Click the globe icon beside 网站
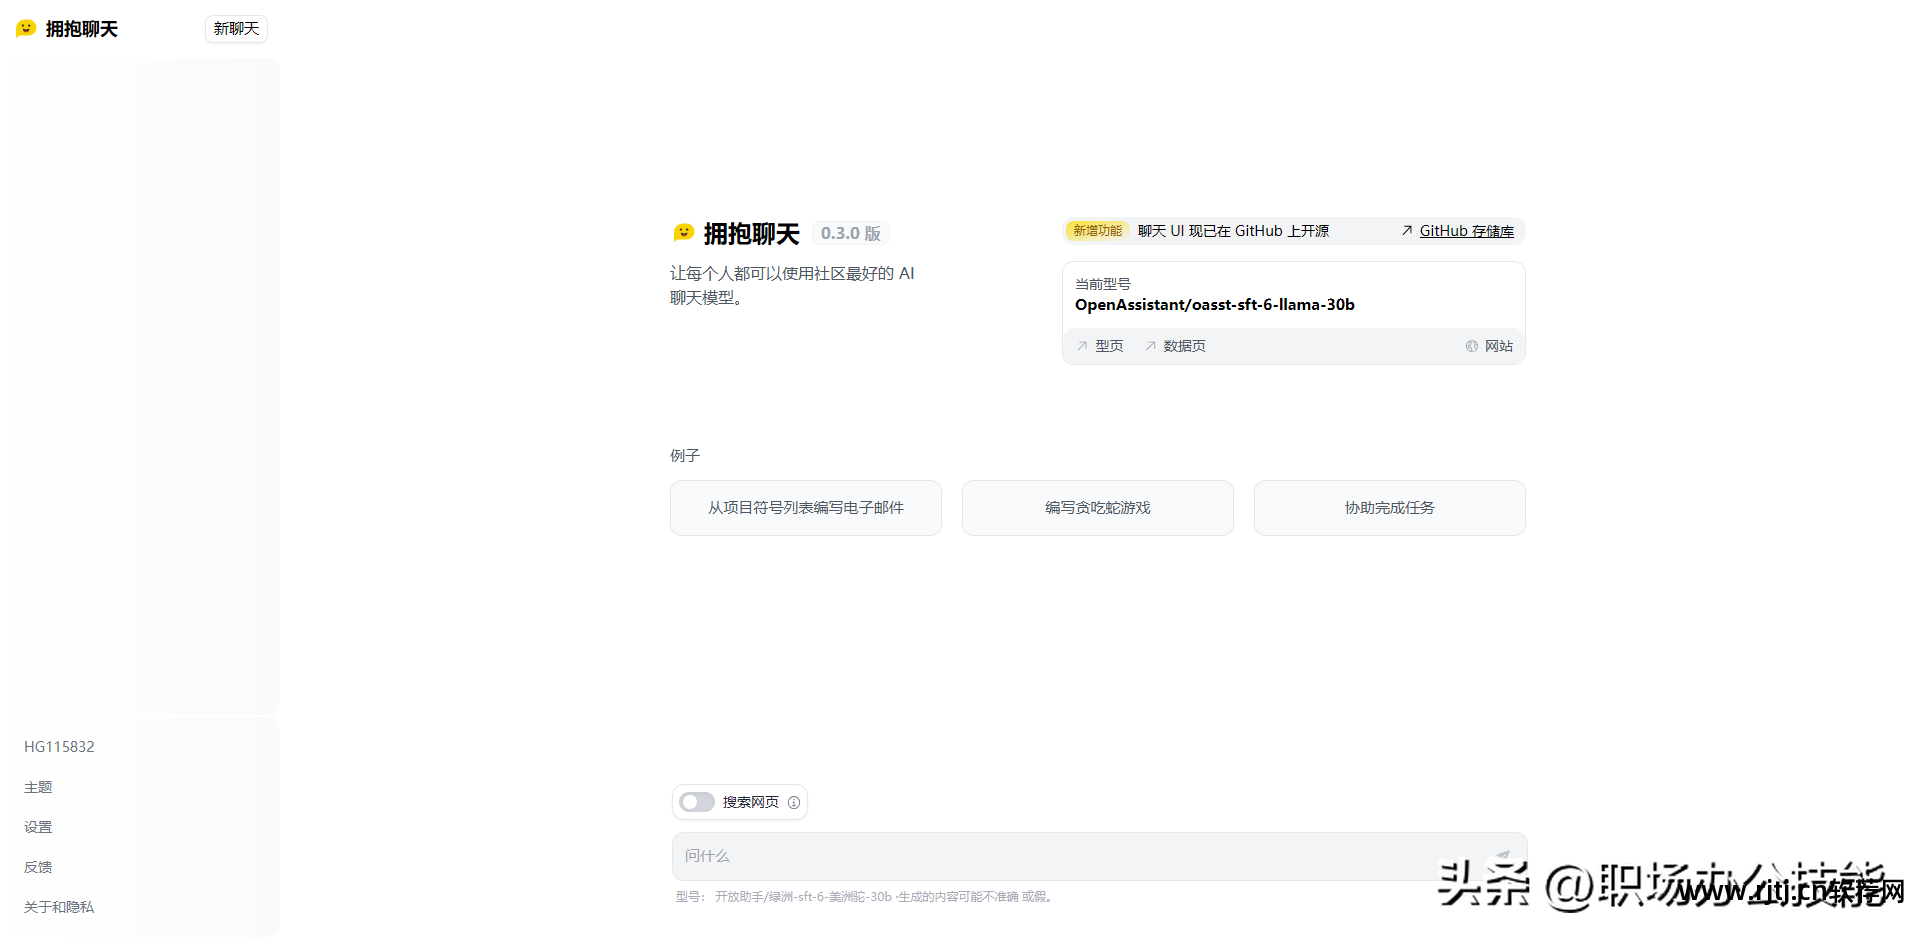This screenshot has width=1914, height=937. 1472,346
